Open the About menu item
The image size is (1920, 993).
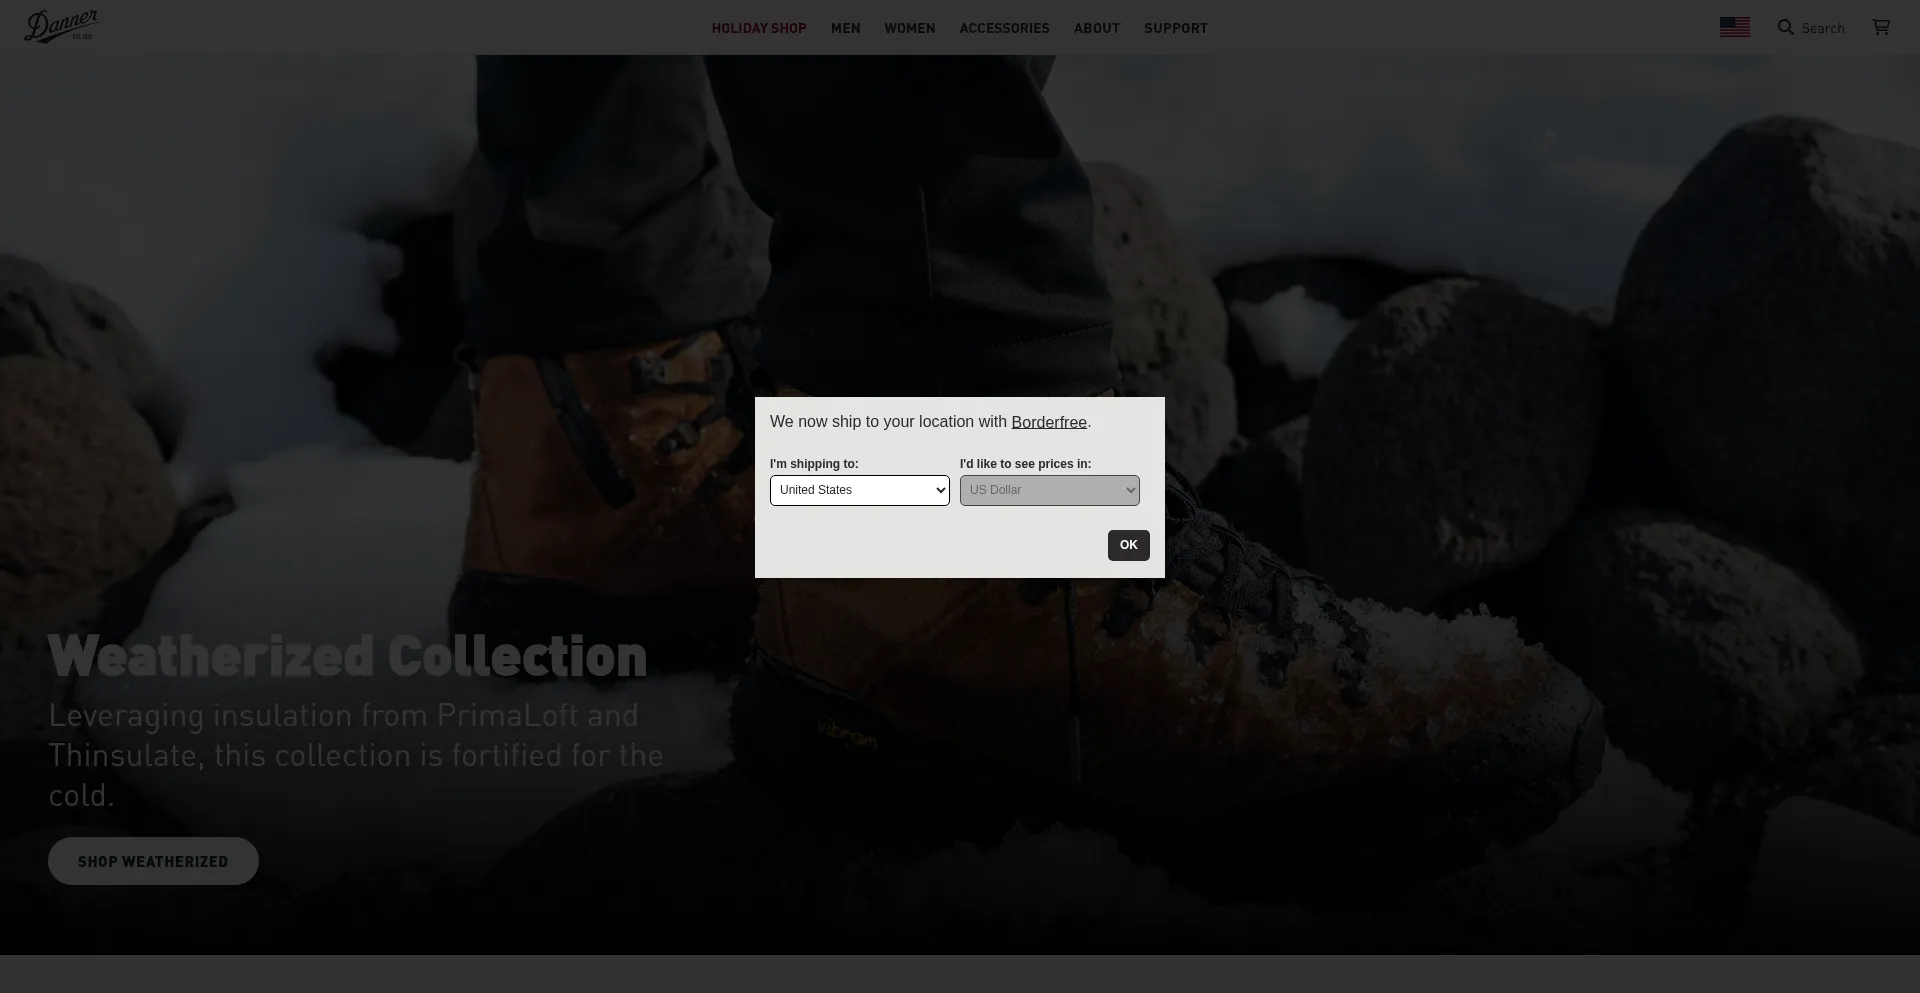(1096, 28)
